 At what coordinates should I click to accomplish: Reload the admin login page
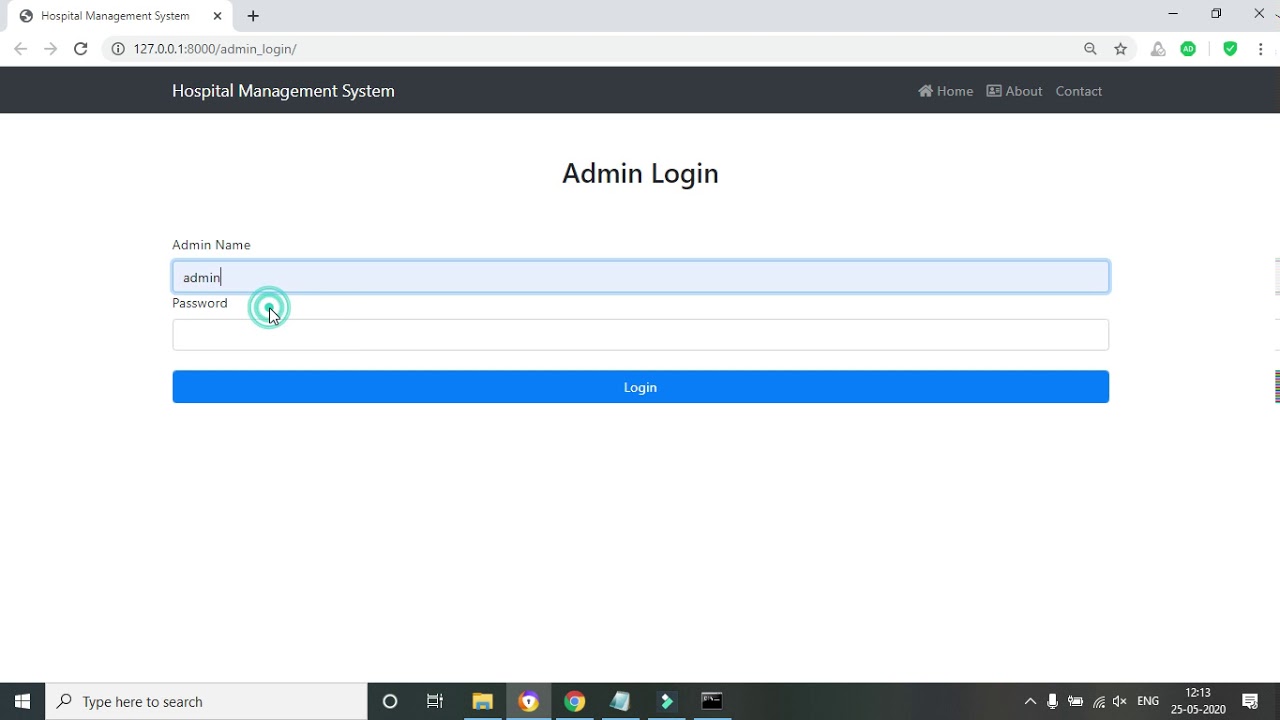[x=81, y=49]
